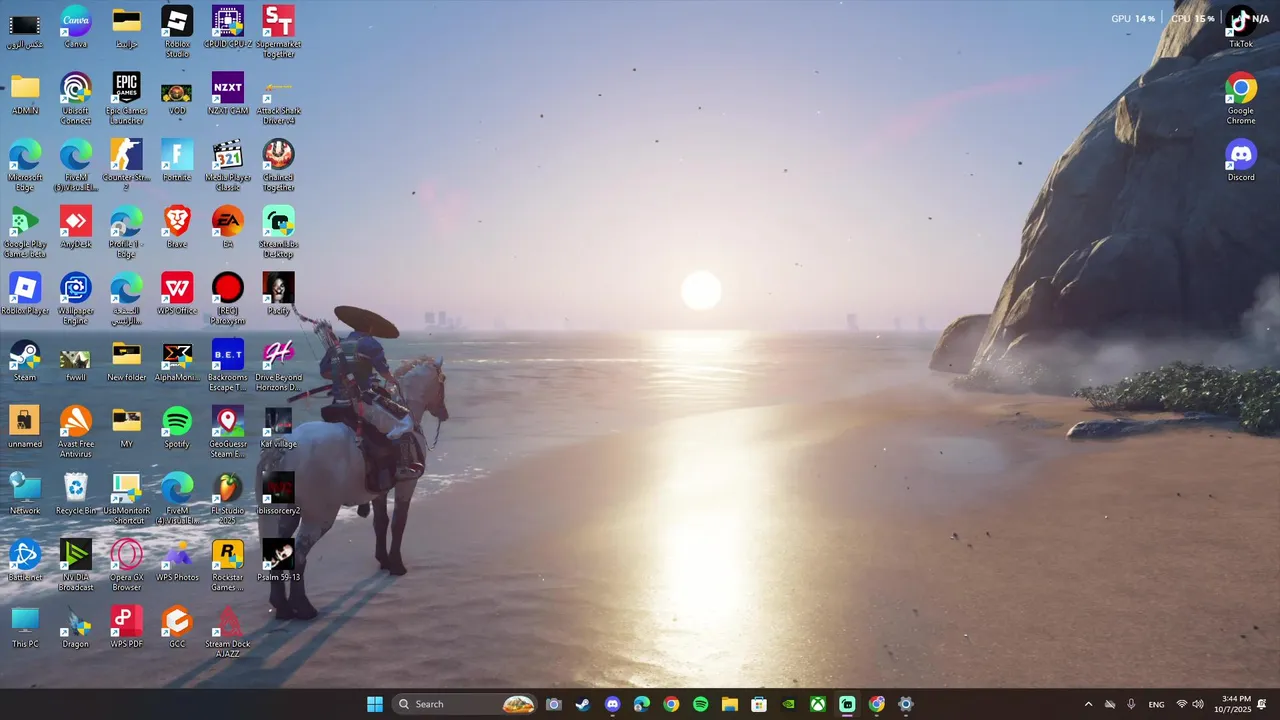Open the Xbox app from the taskbar
Image resolution: width=1280 pixels, height=720 pixels.
tap(818, 704)
